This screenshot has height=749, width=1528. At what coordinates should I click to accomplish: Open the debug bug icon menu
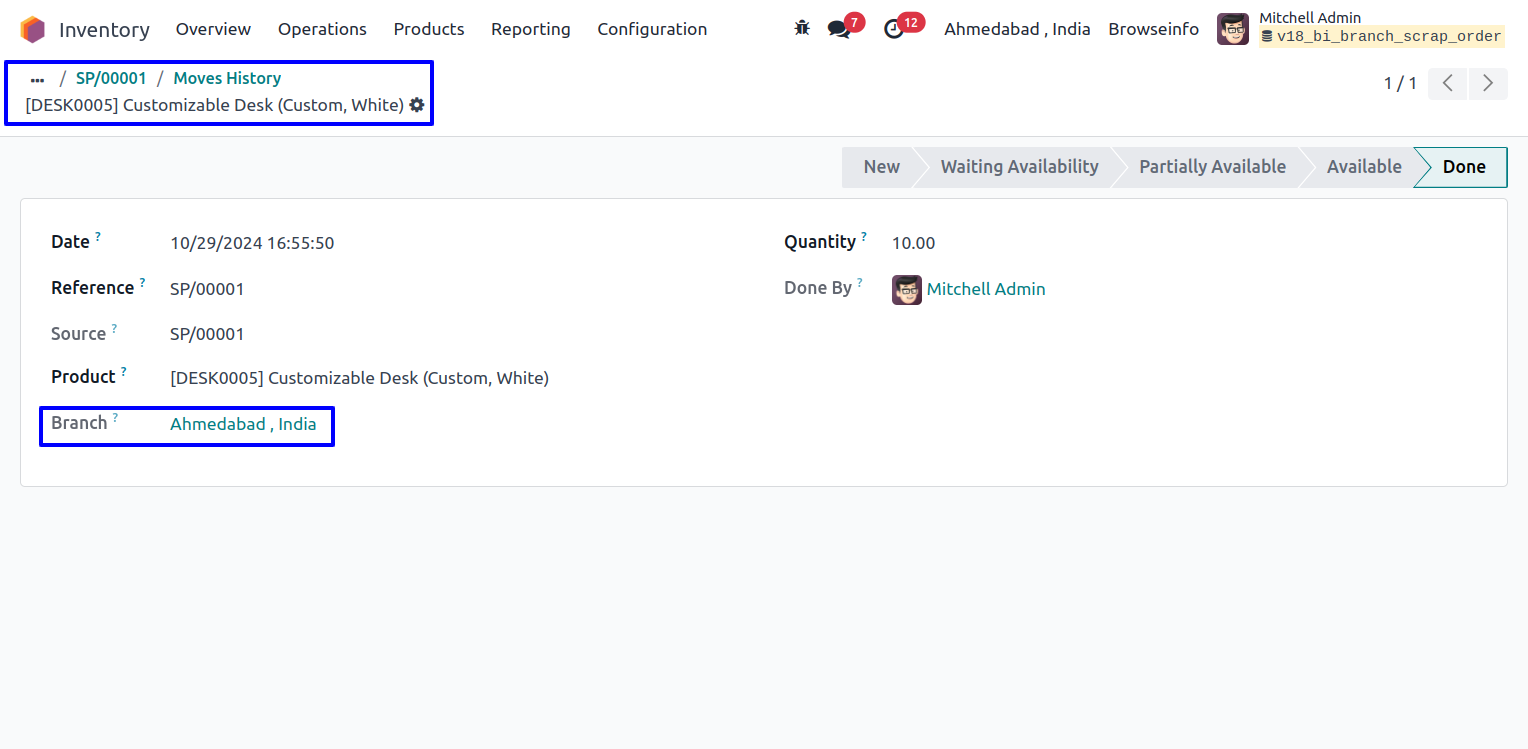tap(802, 29)
